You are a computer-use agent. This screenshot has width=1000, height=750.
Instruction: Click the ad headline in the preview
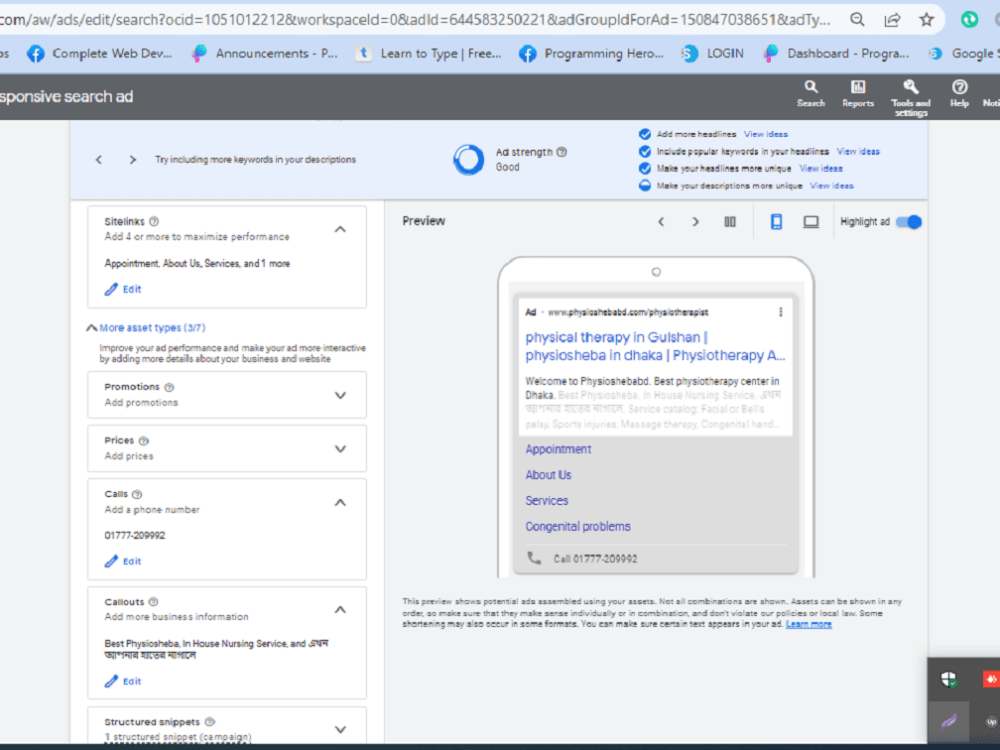655,346
